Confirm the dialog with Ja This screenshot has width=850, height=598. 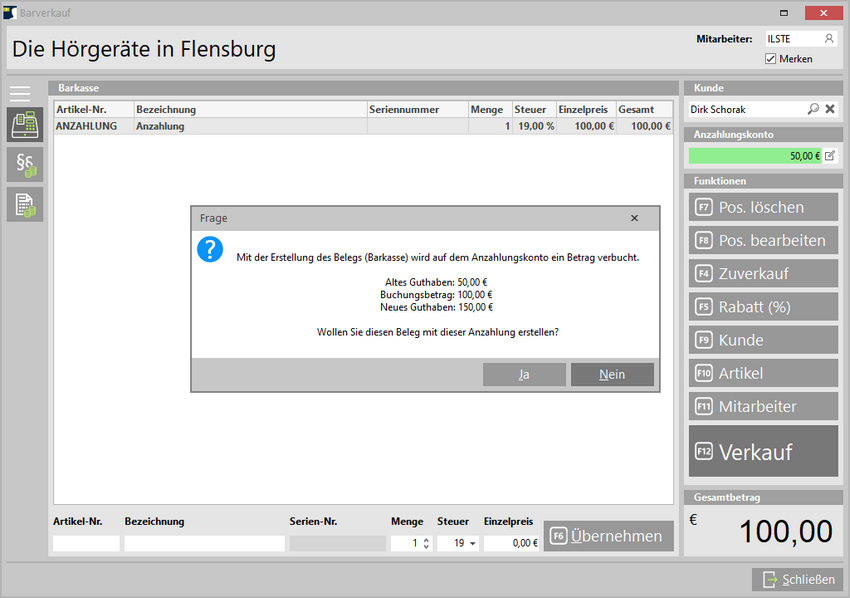524,374
